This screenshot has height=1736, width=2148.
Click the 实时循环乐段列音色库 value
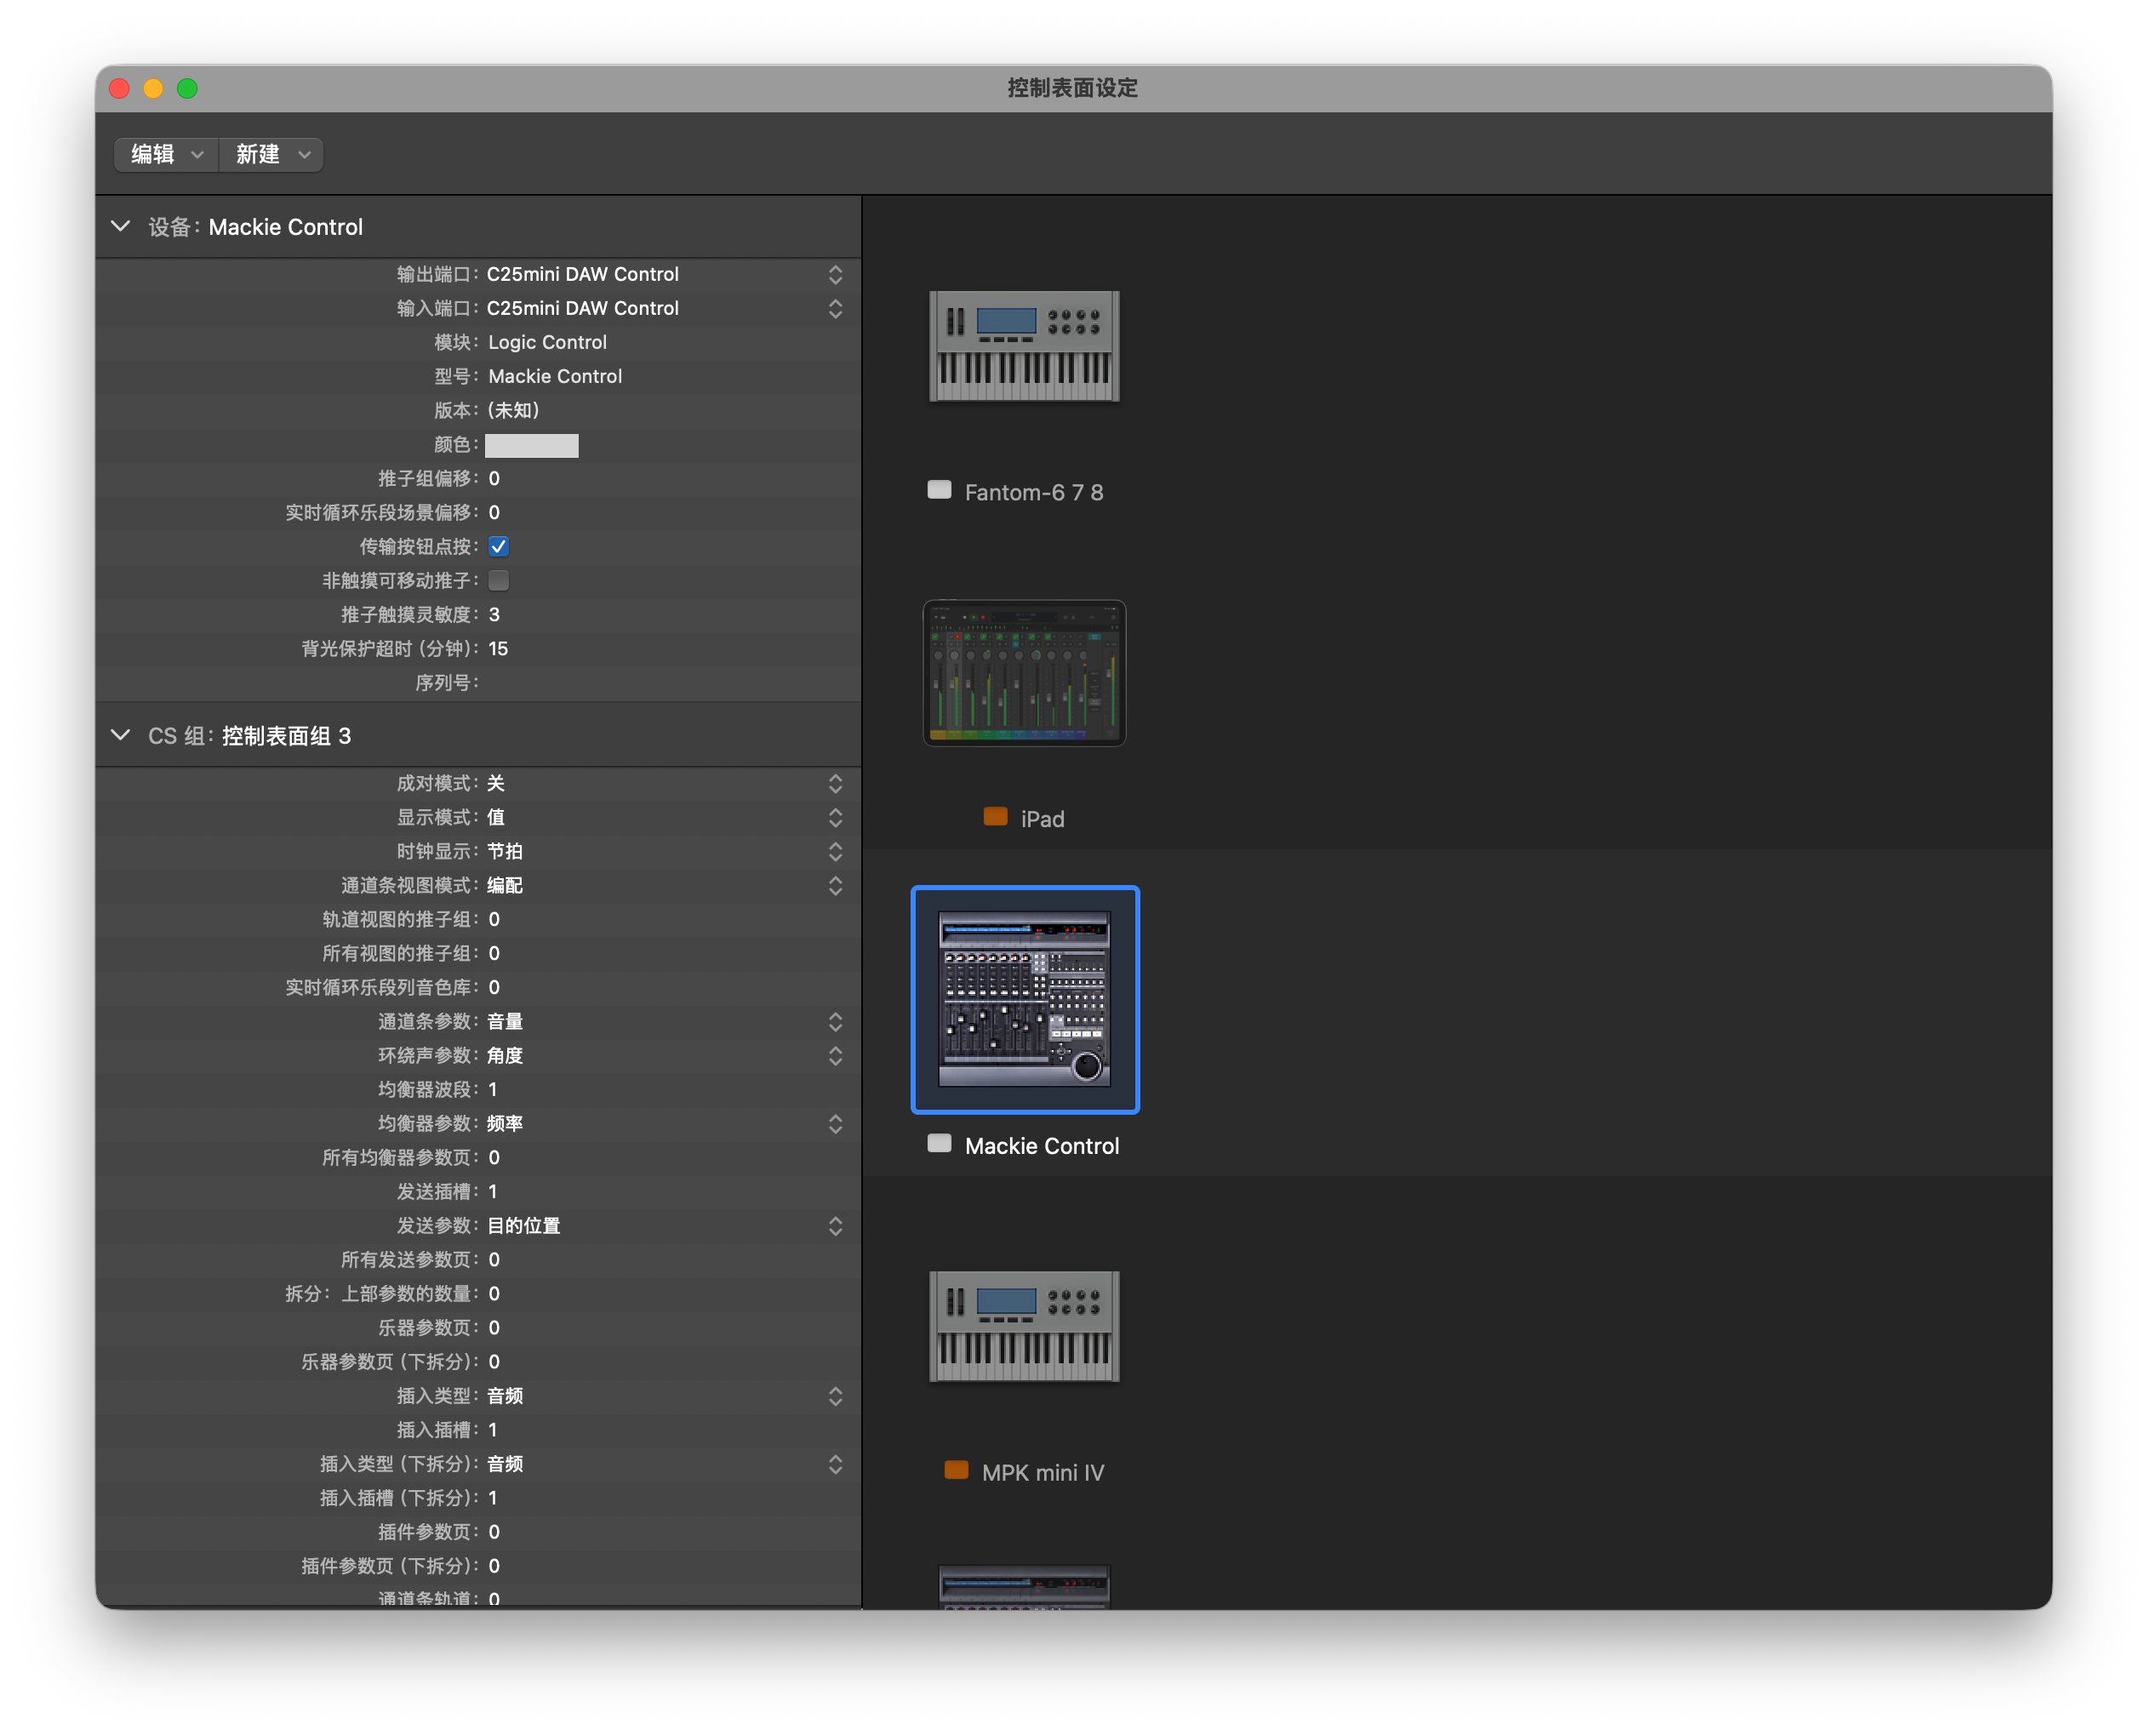click(494, 987)
